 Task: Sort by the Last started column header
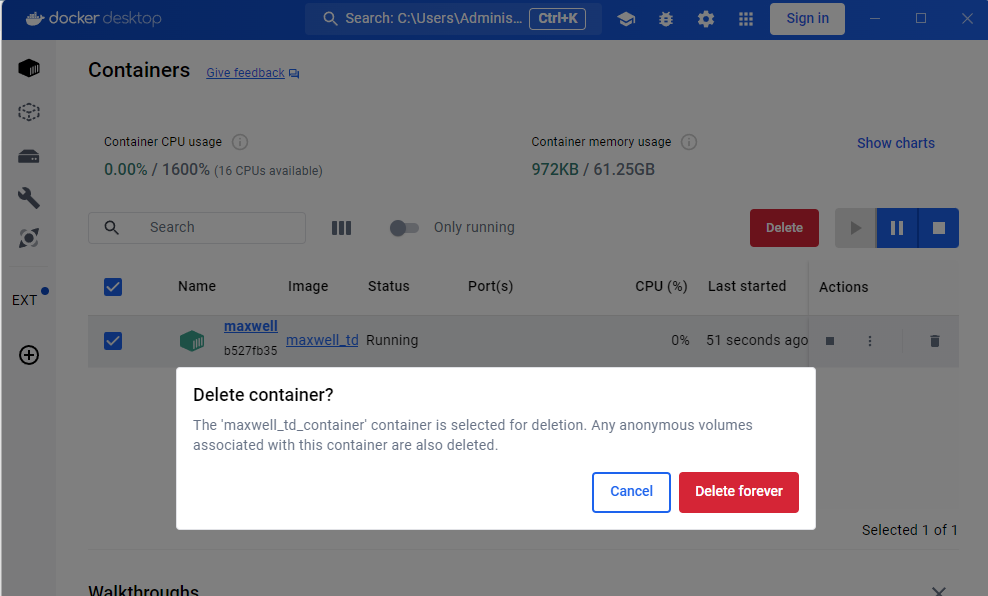(x=747, y=286)
